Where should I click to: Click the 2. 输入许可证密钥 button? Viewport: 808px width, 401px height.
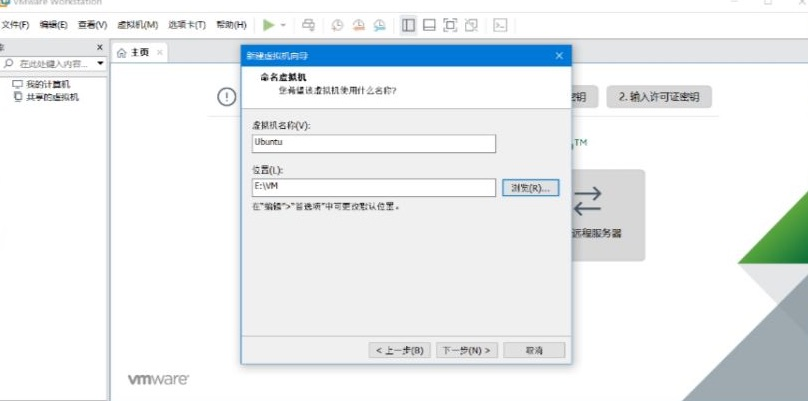pyautogui.click(x=659, y=97)
